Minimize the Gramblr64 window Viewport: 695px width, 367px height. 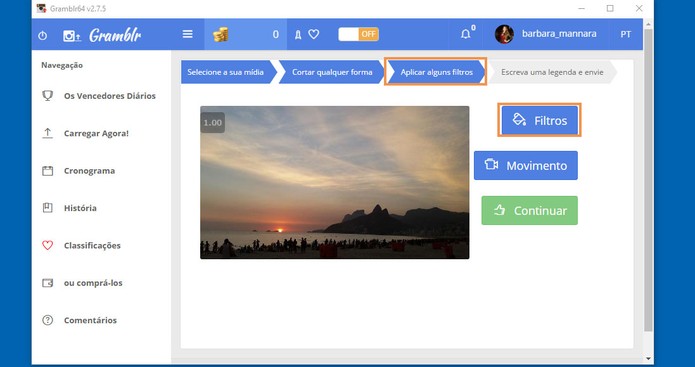[x=582, y=8]
